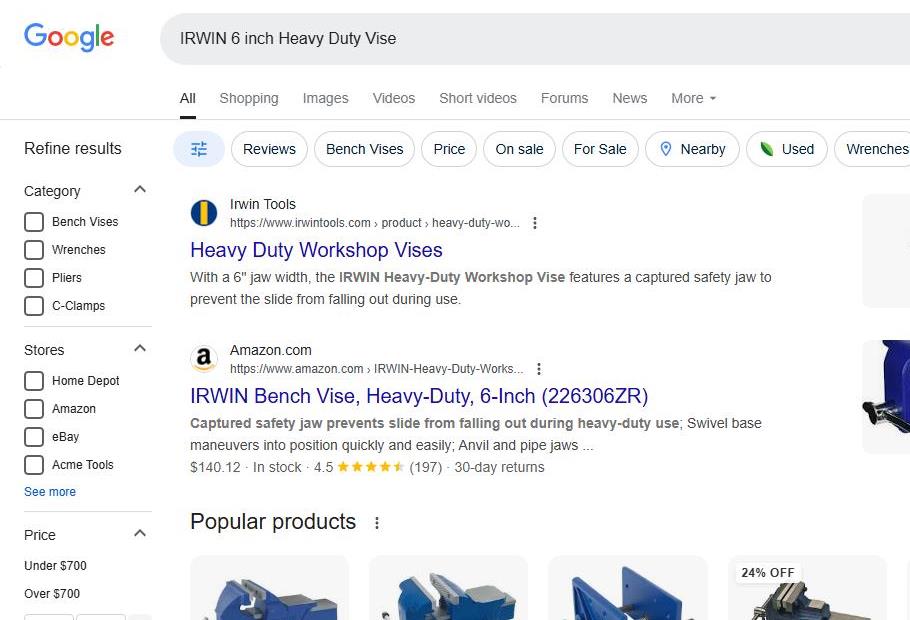
Task: Open the third popular product vise image
Action: tap(628, 587)
